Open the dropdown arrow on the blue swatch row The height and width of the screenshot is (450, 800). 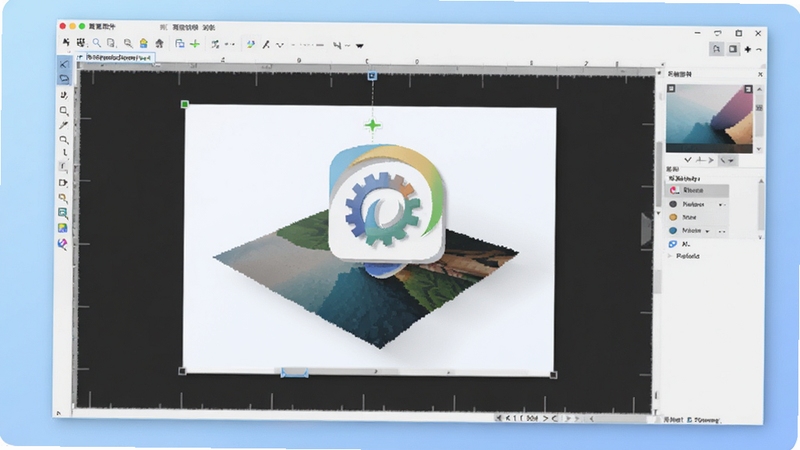707,231
